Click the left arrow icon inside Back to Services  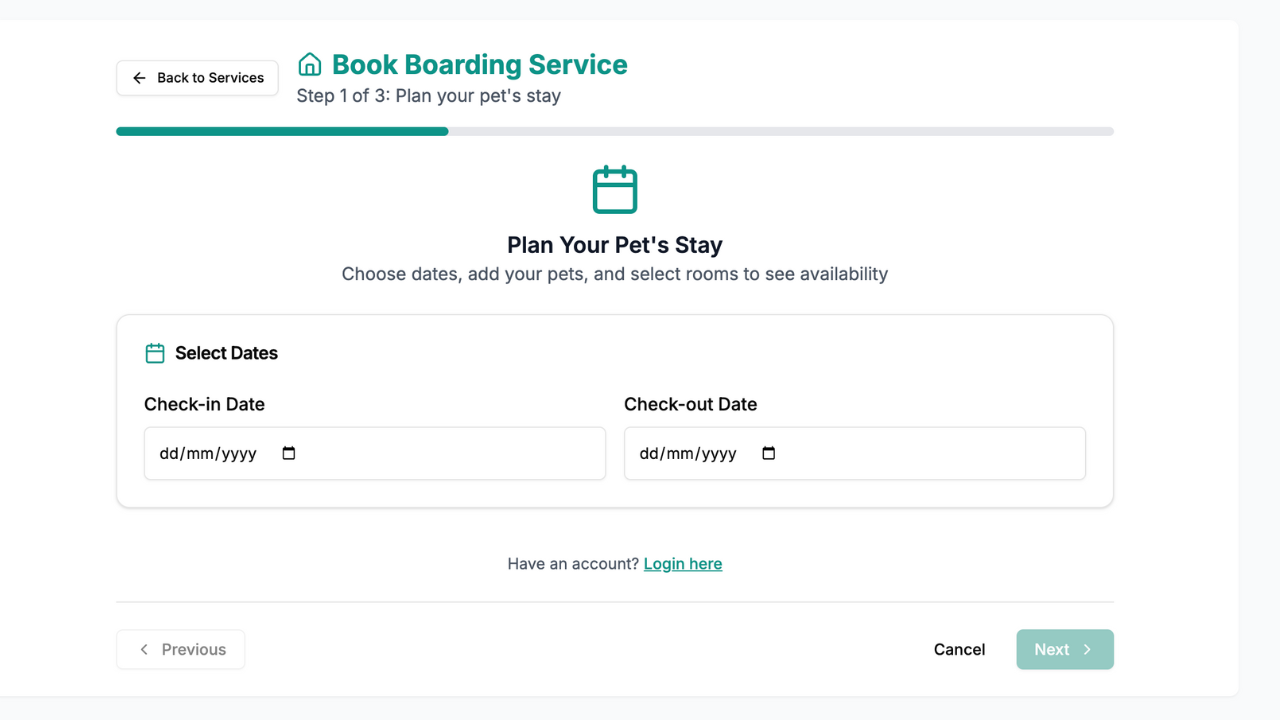pyautogui.click(x=139, y=77)
